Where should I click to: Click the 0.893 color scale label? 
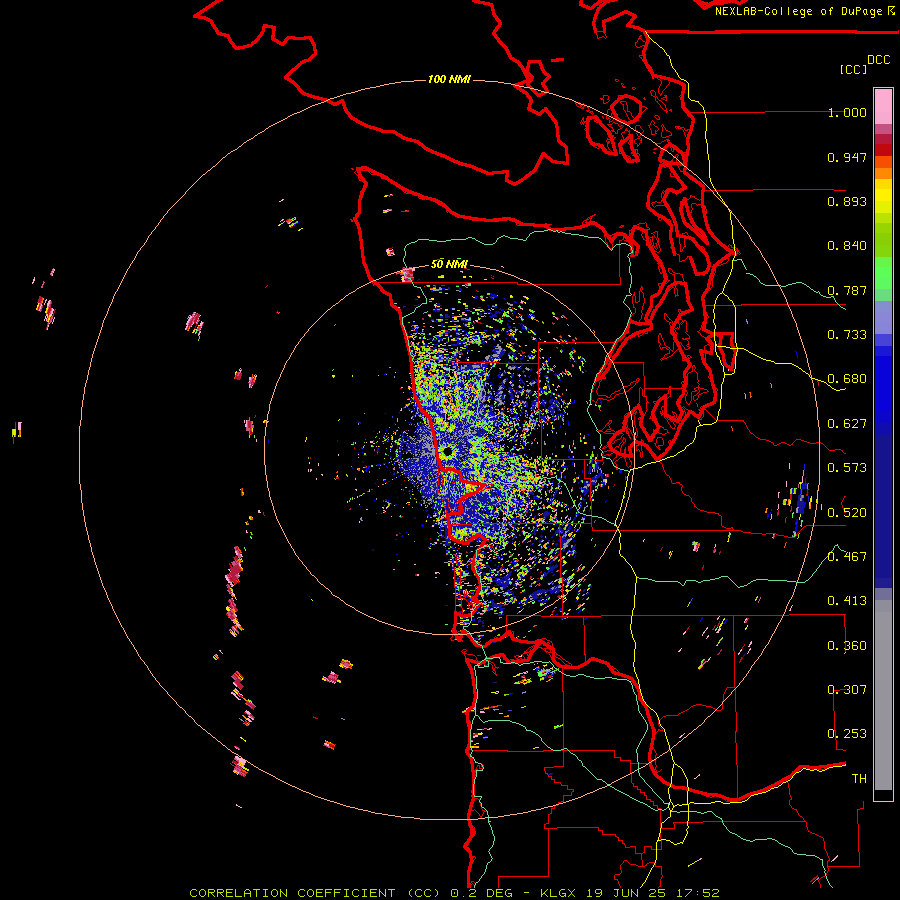pyautogui.click(x=847, y=201)
